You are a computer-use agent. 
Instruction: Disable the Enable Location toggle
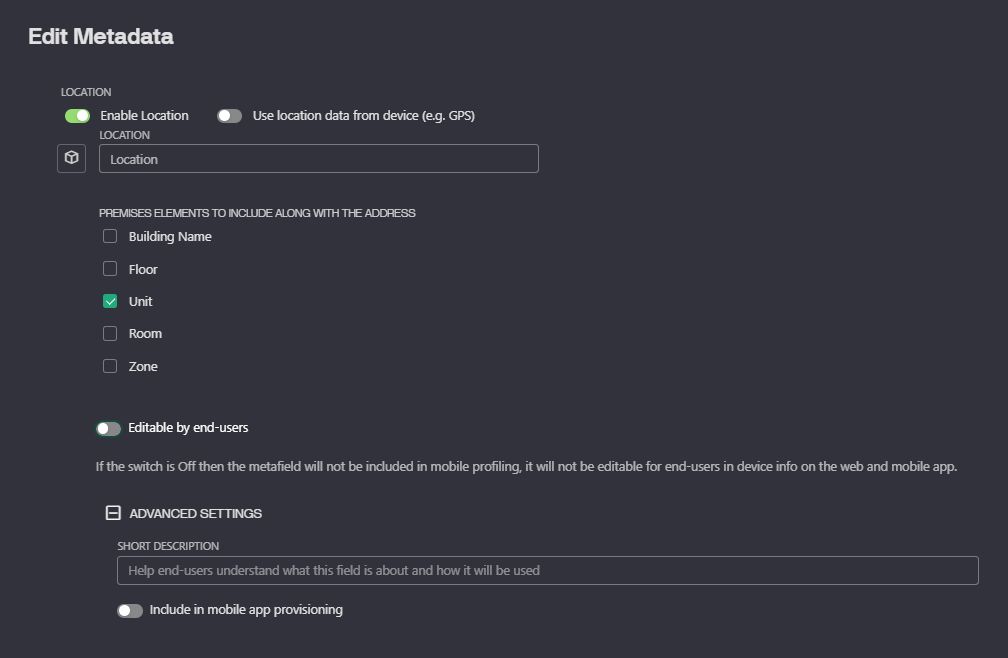(x=77, y=116)
